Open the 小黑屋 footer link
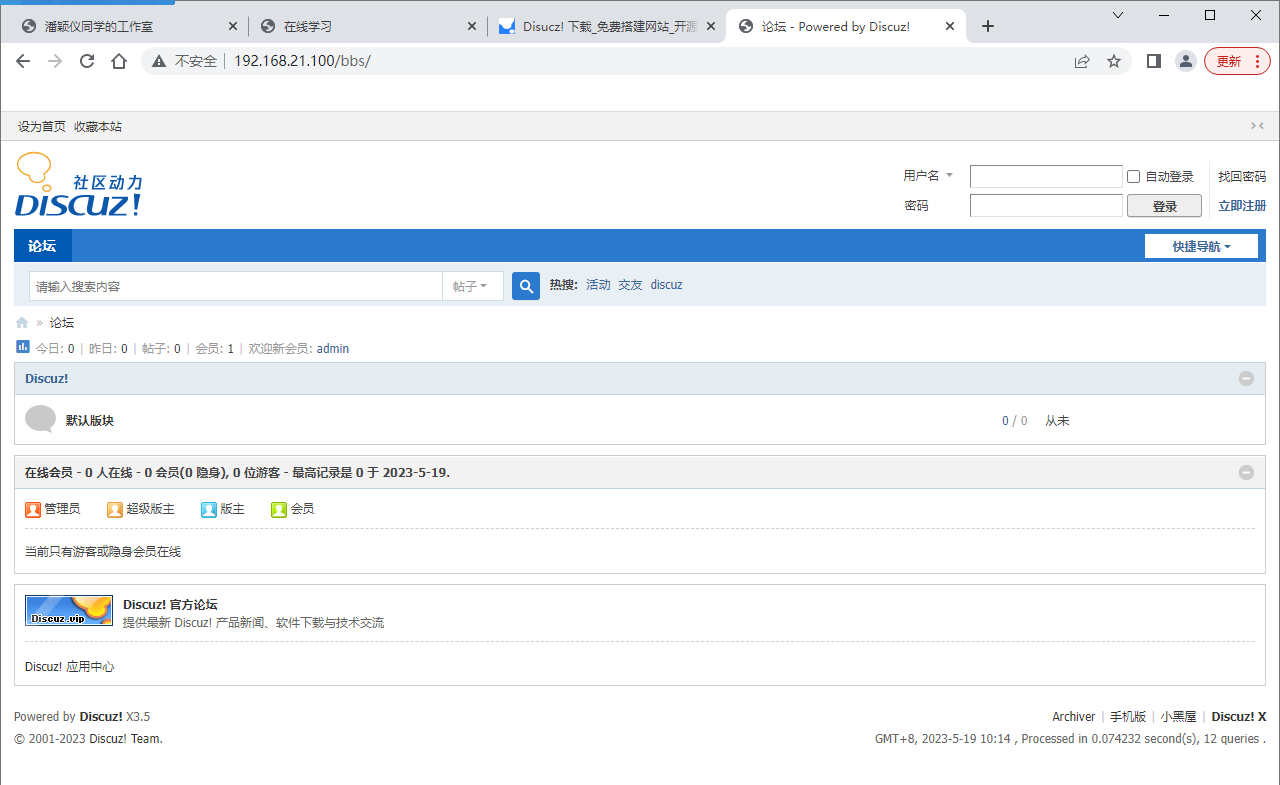The width and height of the screenshot is (1280, 785). click(1179, 717)
